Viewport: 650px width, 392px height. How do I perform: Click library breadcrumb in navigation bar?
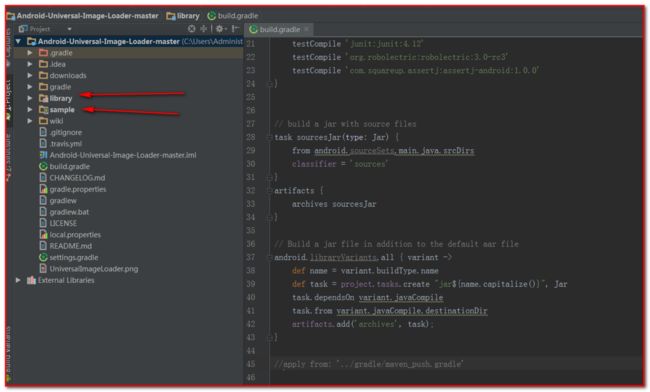coord(183,16)
